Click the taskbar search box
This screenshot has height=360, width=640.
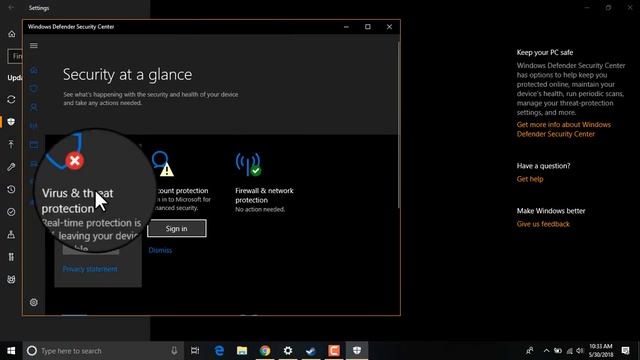pyautogui.click(x=102, y=351)
